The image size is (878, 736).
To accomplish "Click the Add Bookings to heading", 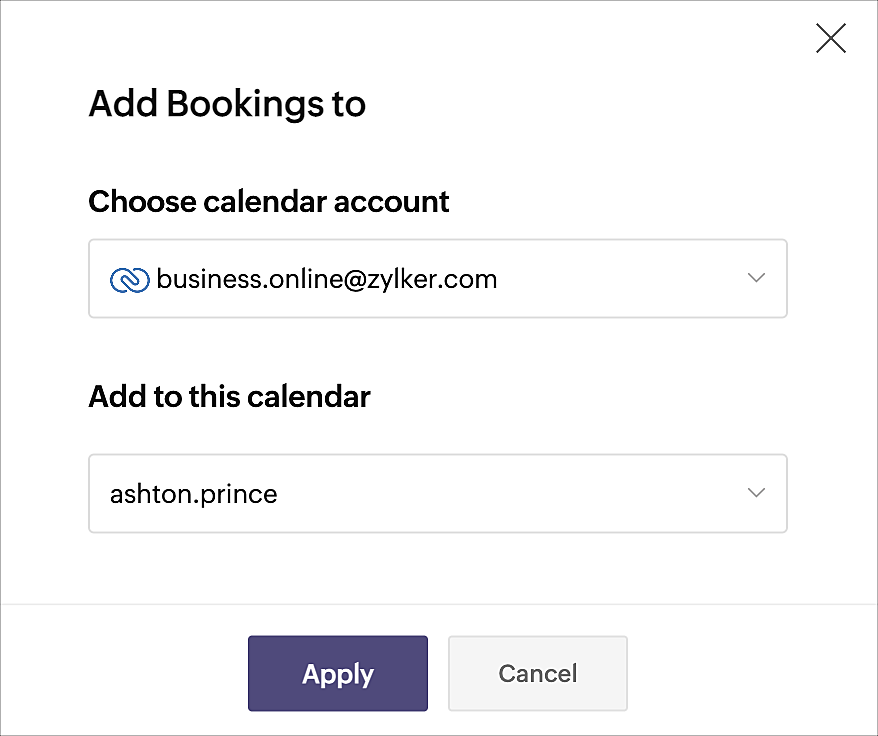I will (227, 105).
